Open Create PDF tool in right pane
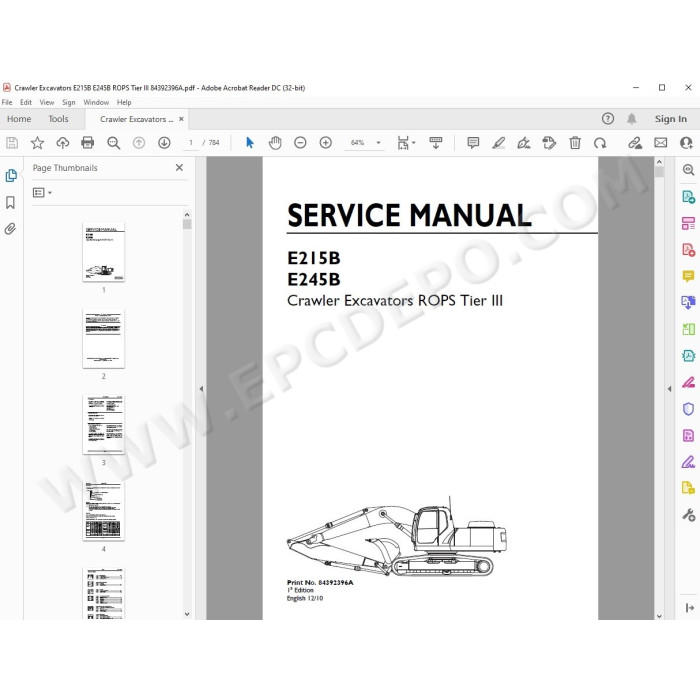This screenshot has width=700, height=700. click(688, 250)
